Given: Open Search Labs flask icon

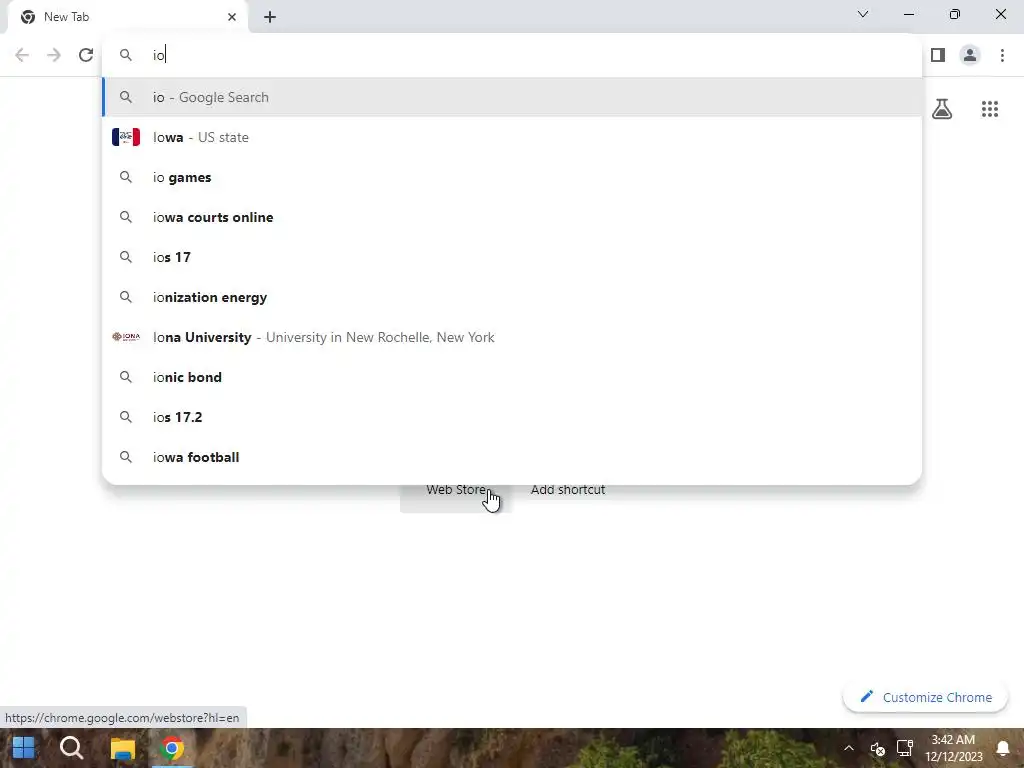Looking at the screenshot, I should pyautogui.click(x=942, y=109).
